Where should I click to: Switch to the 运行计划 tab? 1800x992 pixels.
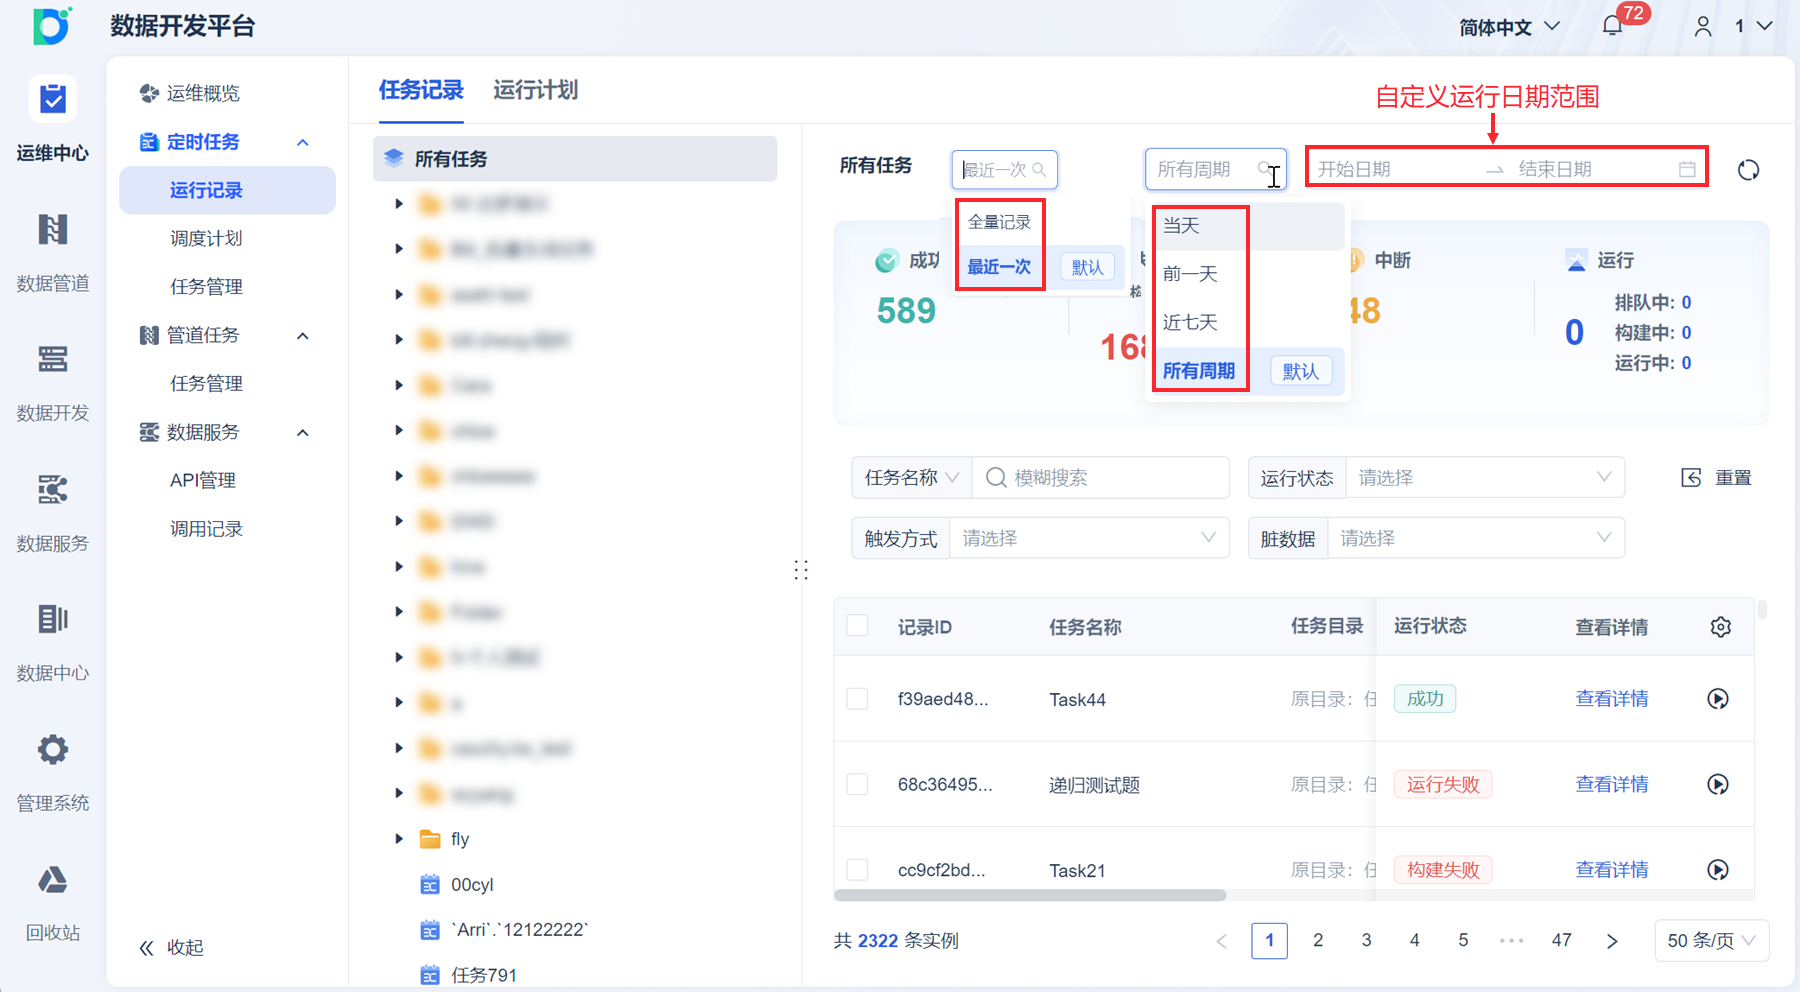click(x=536, y=90)
